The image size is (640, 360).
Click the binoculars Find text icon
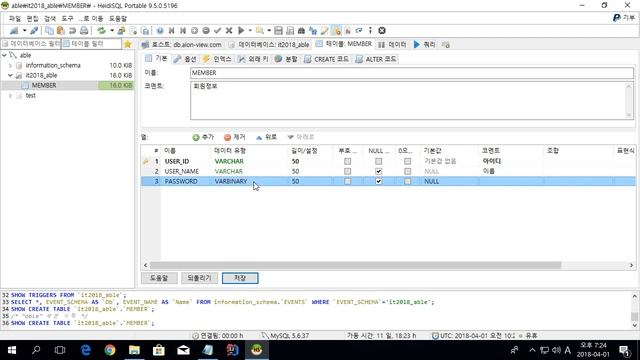click(301, 31)
